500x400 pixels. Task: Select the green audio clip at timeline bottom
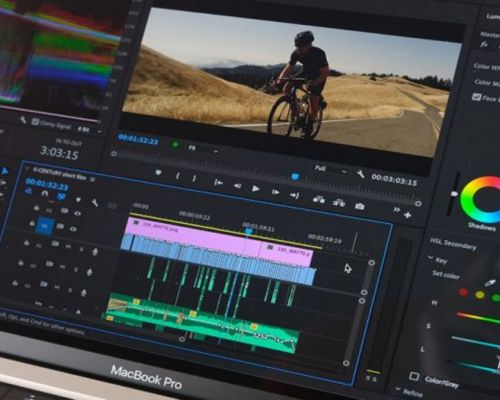pos(202,323)
